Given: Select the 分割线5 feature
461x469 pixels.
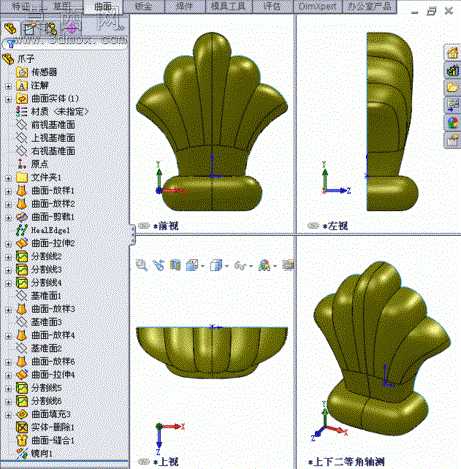Looking at the screenshot, I should pos(46,388).
